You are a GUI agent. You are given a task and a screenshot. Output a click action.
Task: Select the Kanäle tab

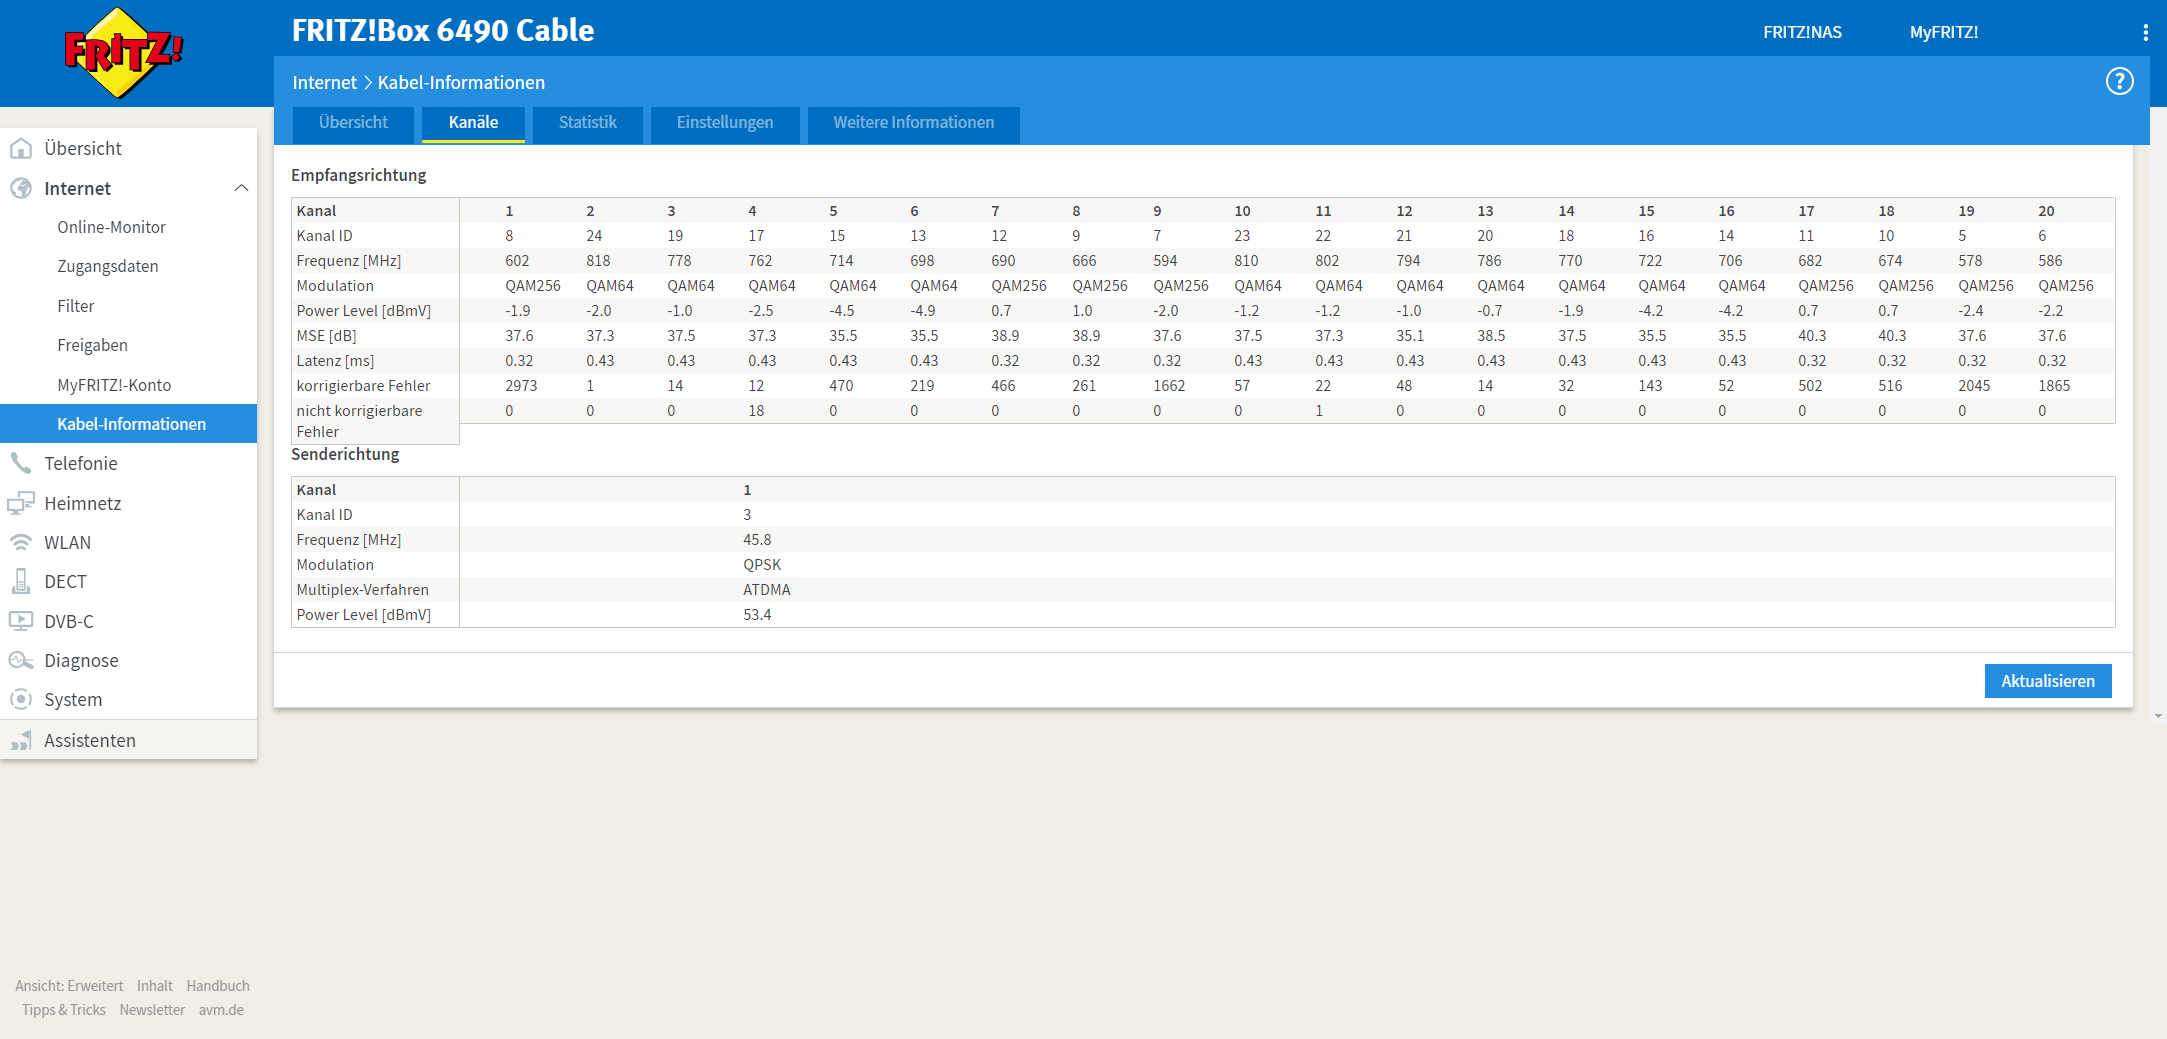click(473, 124)
